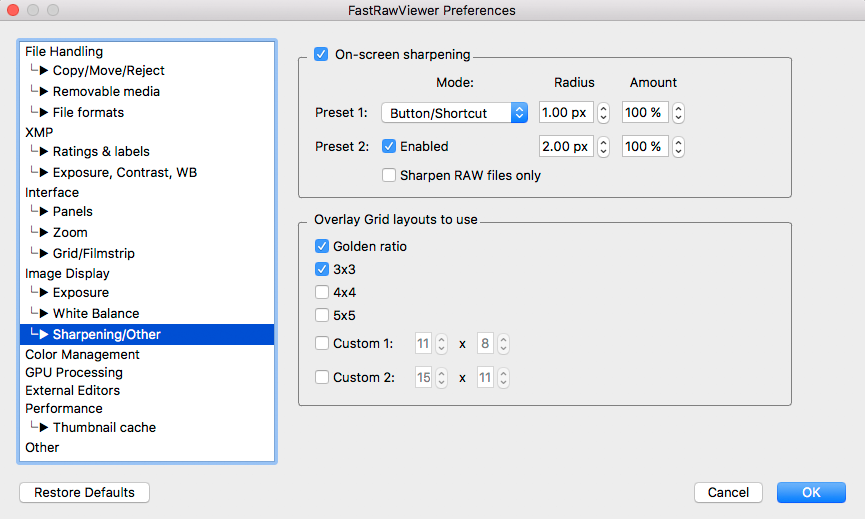The width and height of the screenshot is (865, 519).
Task: Open the Thumbnail cache settings
Action: click(104, 428)
